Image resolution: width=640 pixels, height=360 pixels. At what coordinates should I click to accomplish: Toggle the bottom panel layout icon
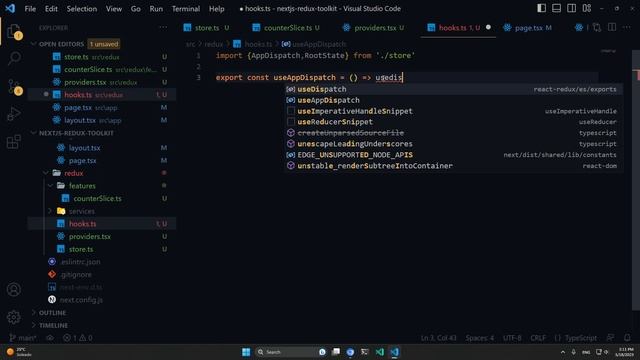point(556,8)
